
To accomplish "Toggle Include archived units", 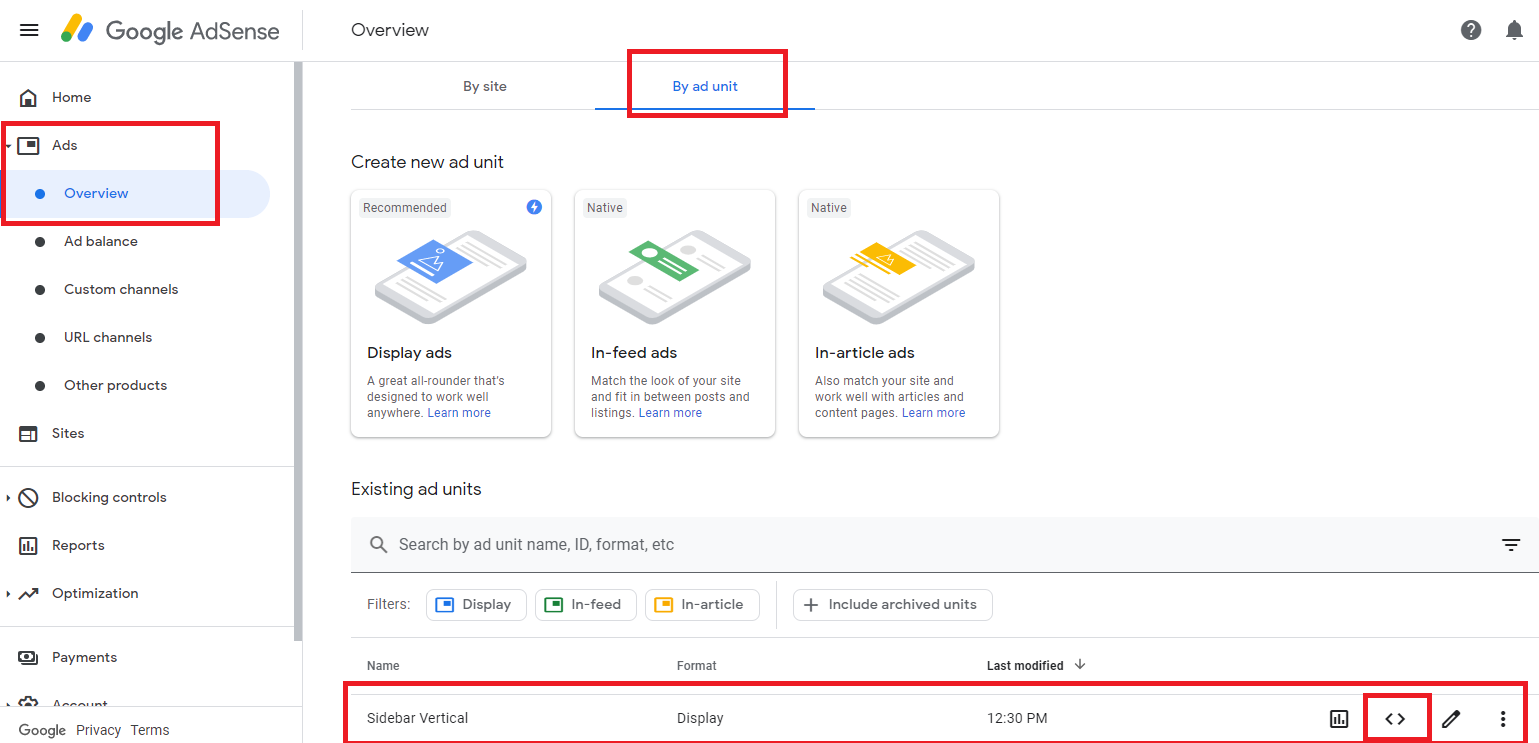I will pyautogui.click(x=892, y=604).
